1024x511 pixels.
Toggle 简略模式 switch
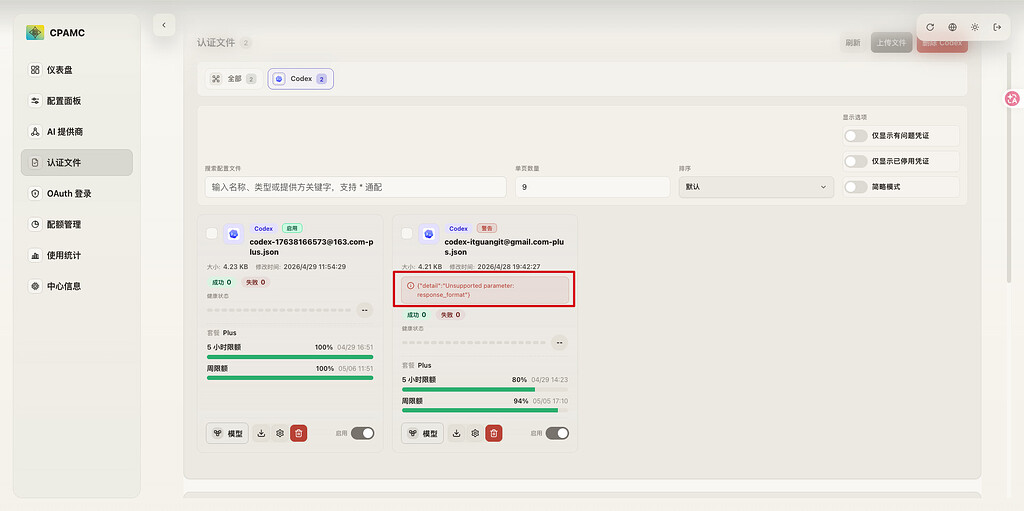(x=856, y=187)
